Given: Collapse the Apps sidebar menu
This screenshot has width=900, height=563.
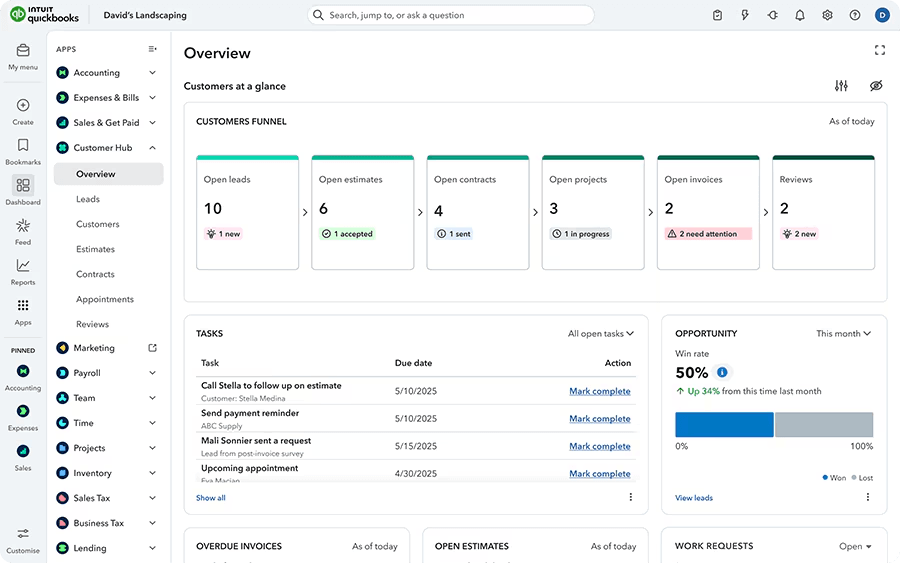Looking at the screenshot, I should 152,49.
